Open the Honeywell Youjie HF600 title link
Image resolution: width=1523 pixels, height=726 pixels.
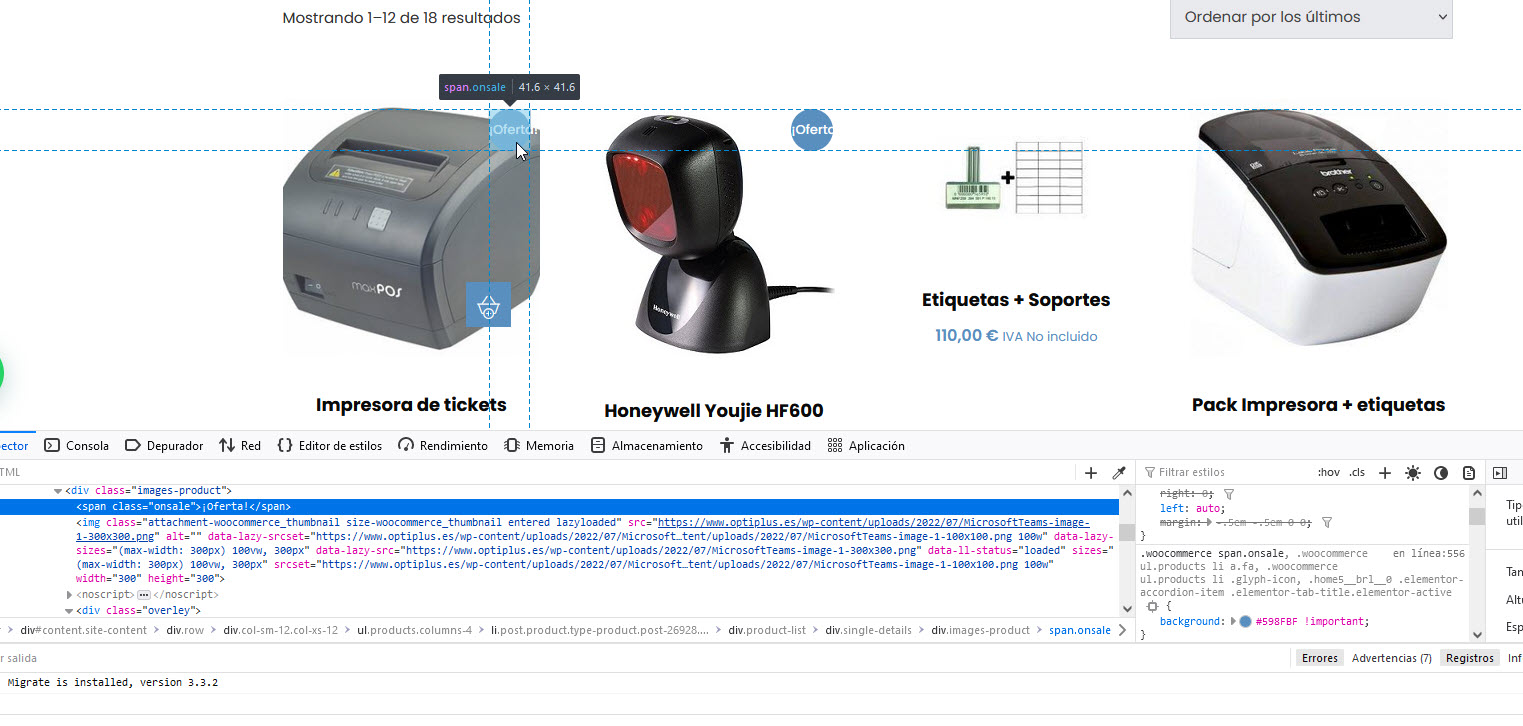tap(714, 411)
